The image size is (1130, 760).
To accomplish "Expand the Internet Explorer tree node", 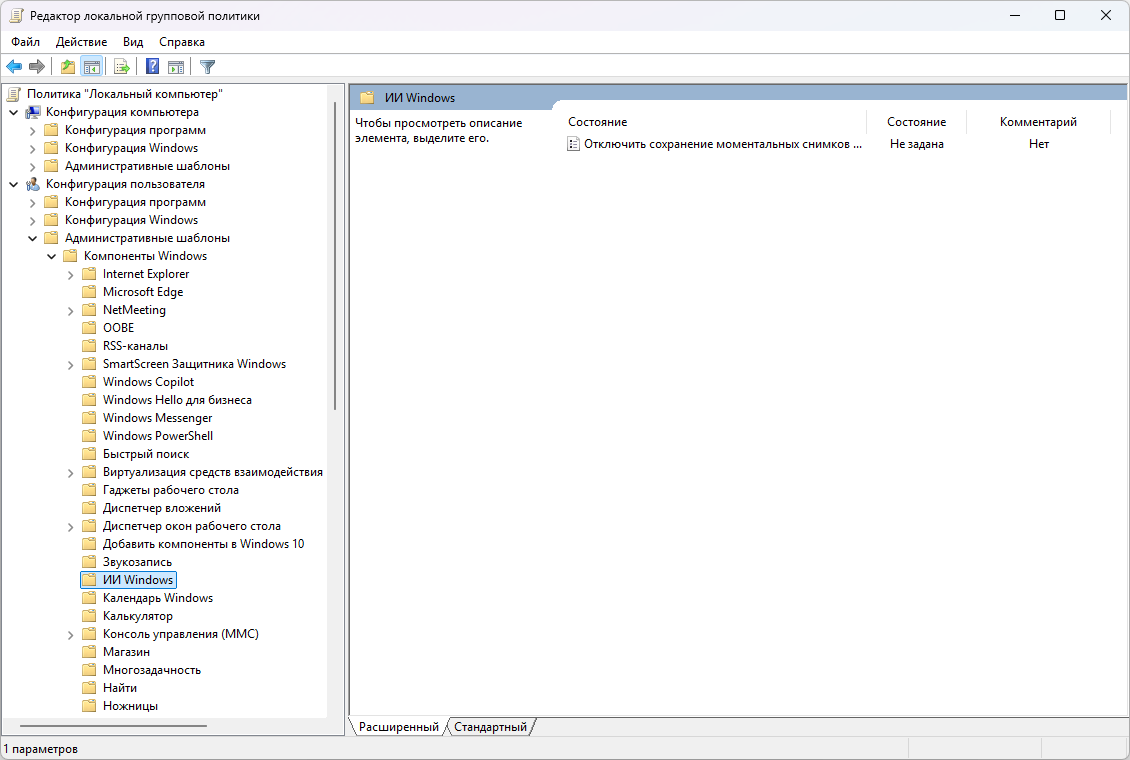I will pyautogui.click(x=70, y=274).
